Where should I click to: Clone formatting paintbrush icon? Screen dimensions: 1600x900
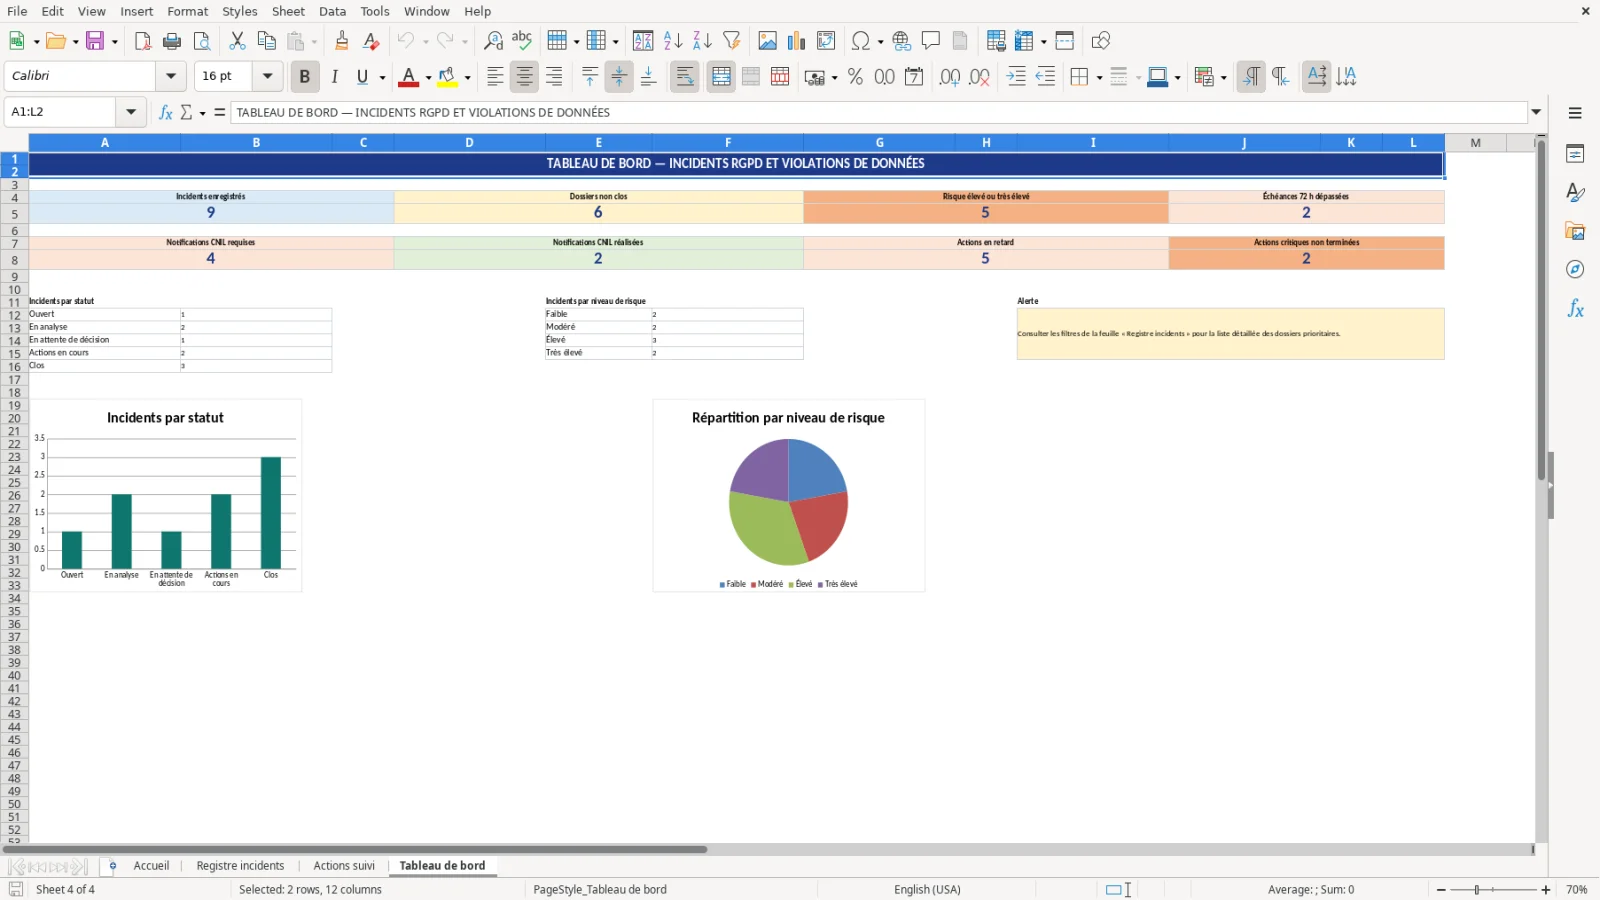click(342, 41)
